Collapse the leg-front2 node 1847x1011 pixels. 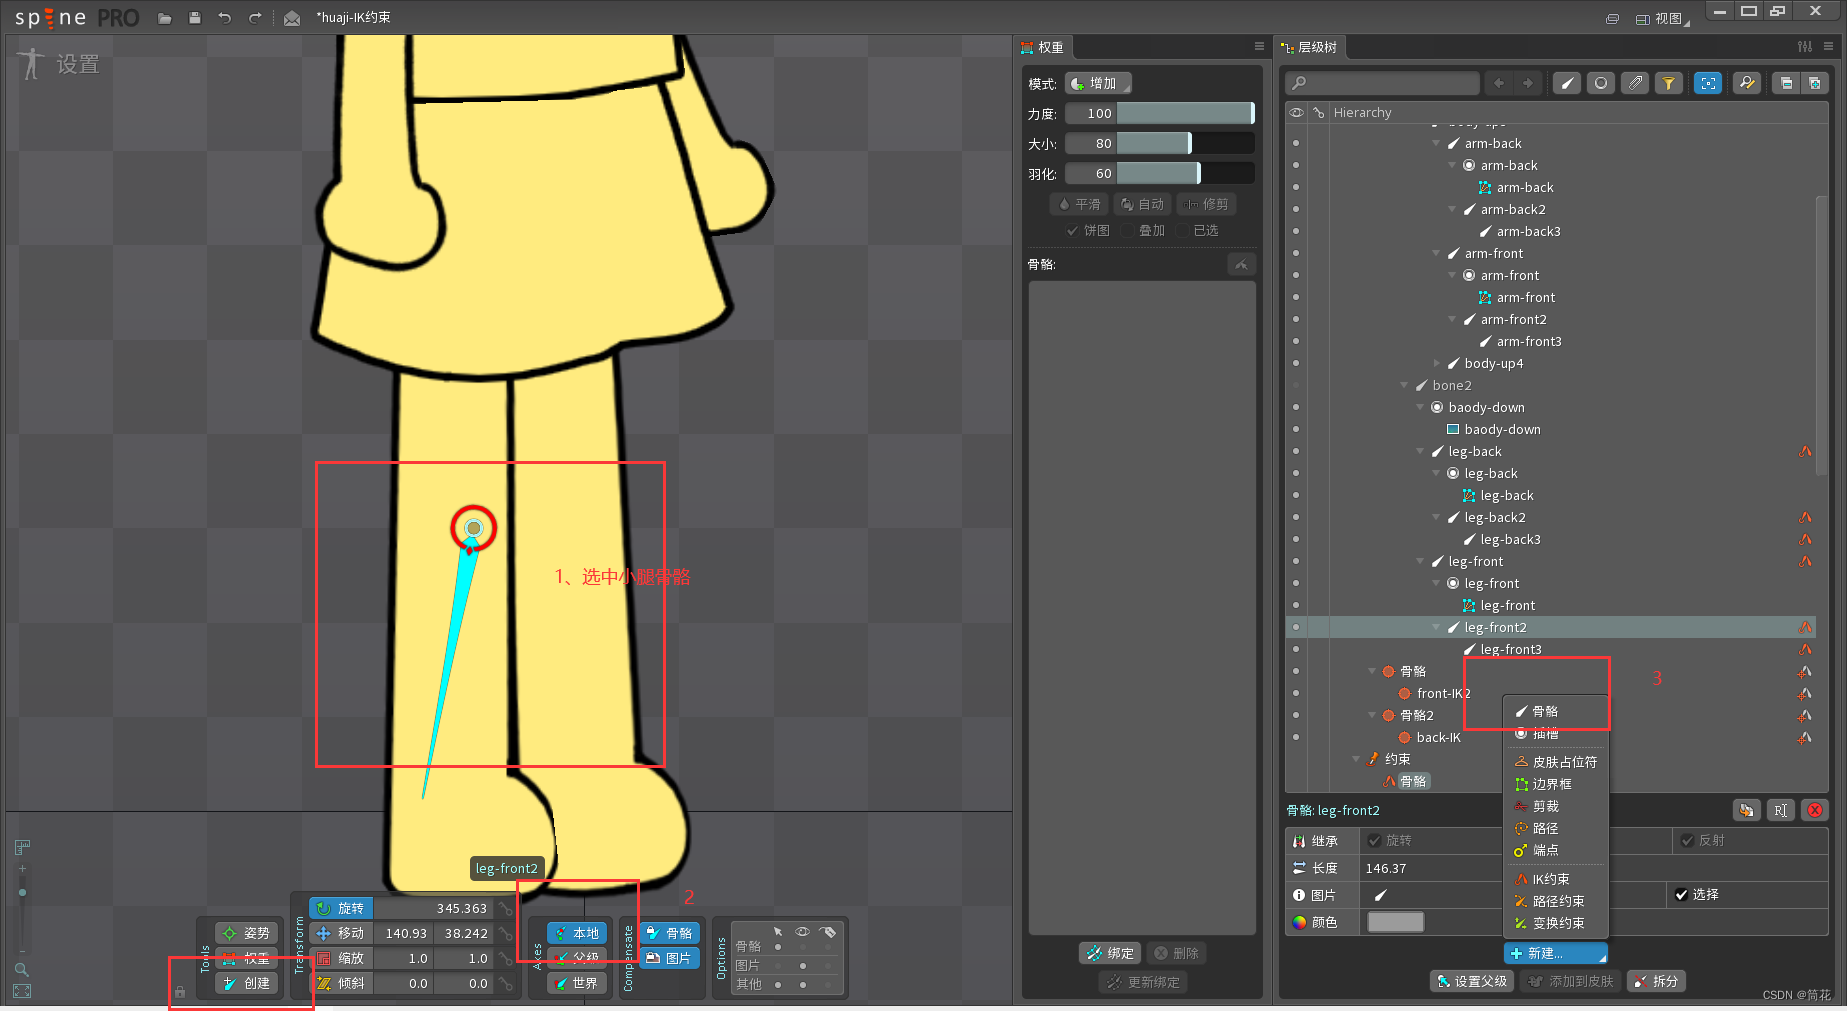(1436, 627)
